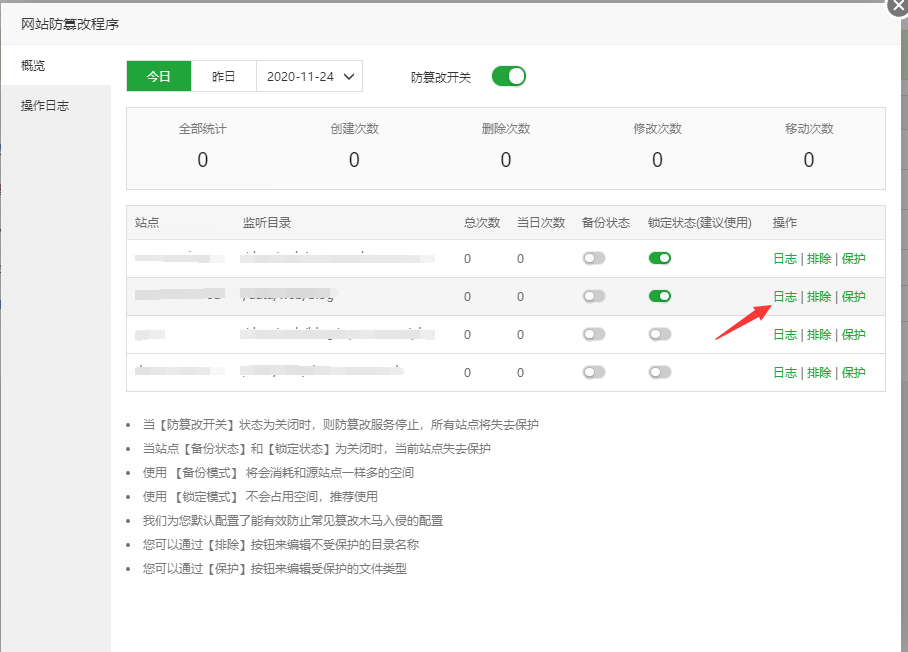Enable 备份状态 for the first site row
908x652 pixels.
[x=594, y=258]
